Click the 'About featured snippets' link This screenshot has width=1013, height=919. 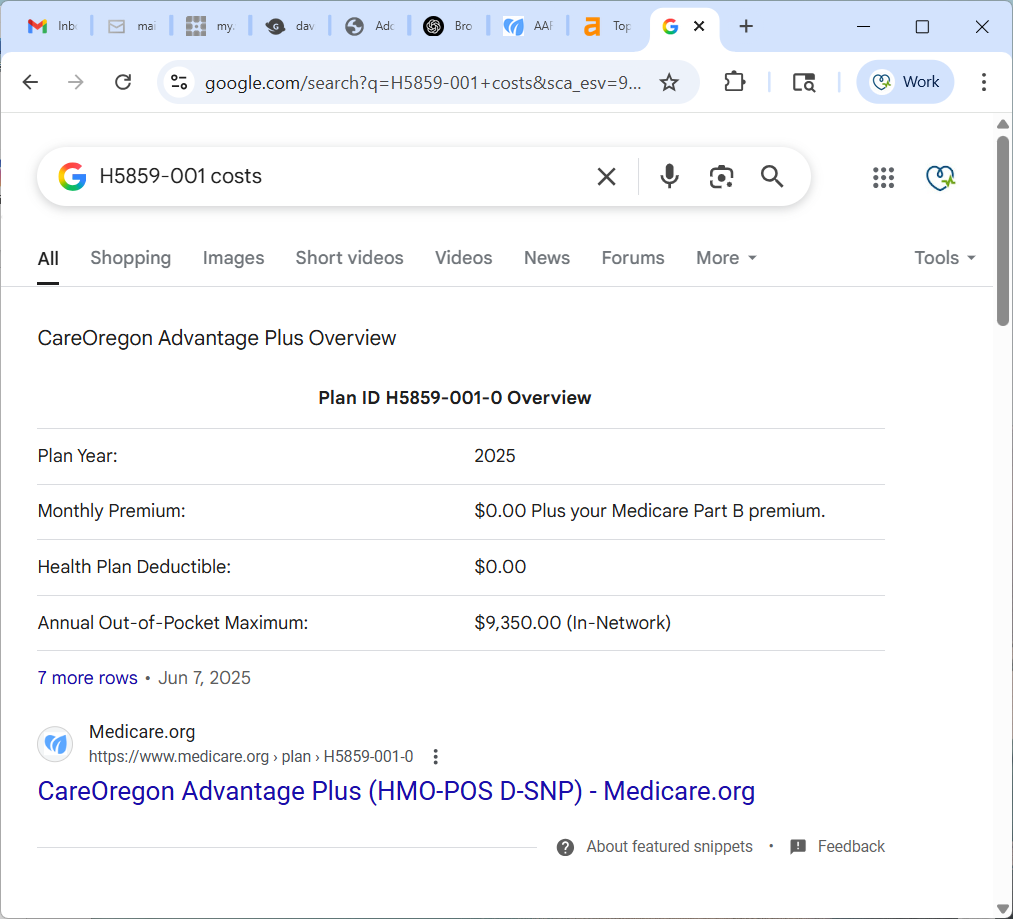[669, 847]
